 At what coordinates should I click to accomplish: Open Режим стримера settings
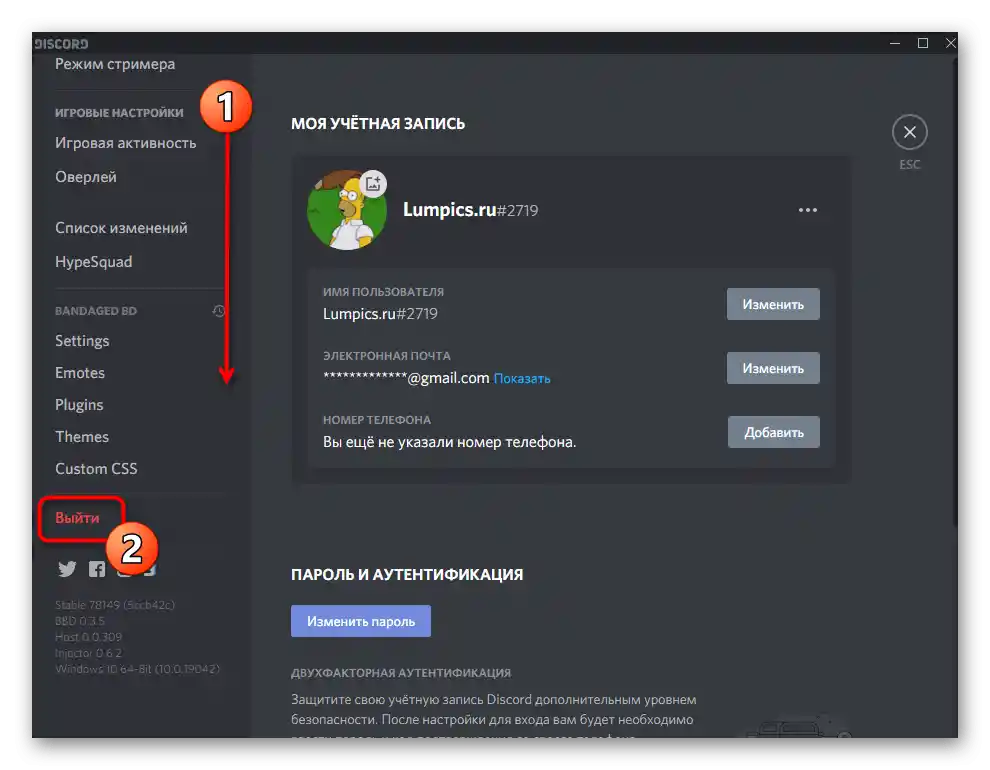coord(115,64)
